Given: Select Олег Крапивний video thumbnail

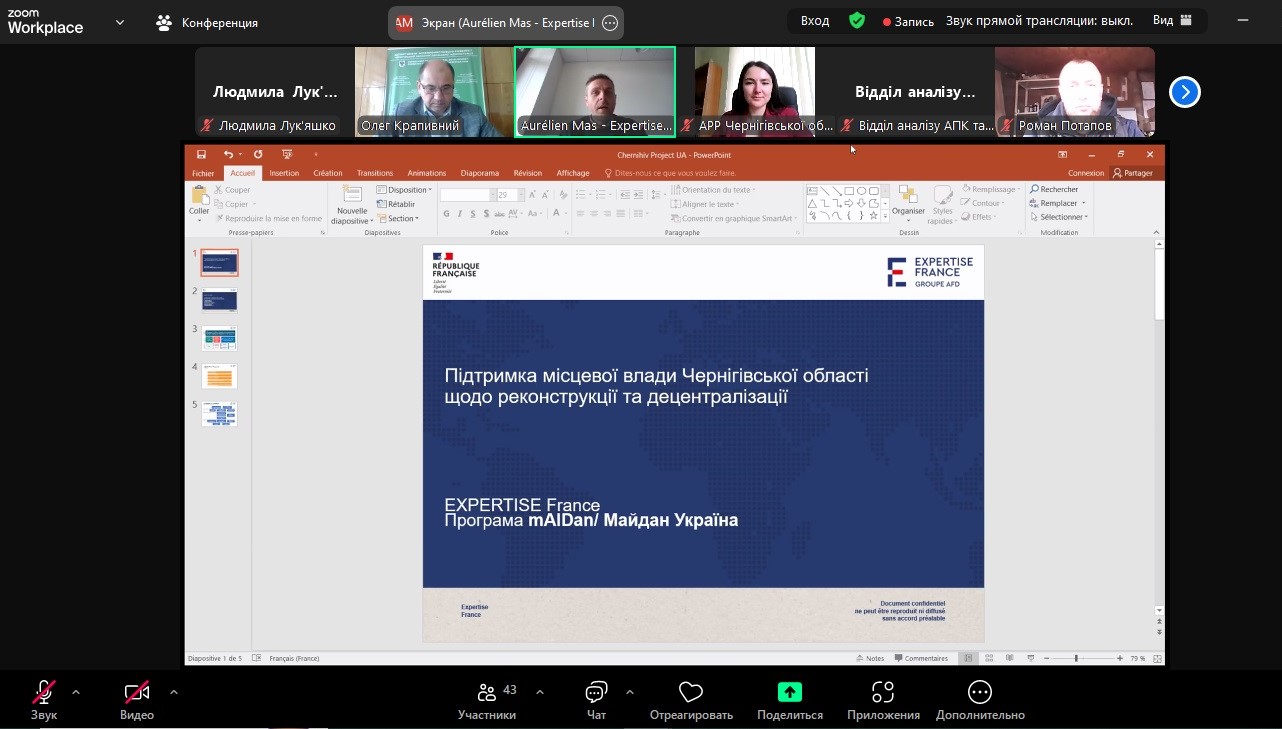Looking at the screenshot, I should 434,91.
